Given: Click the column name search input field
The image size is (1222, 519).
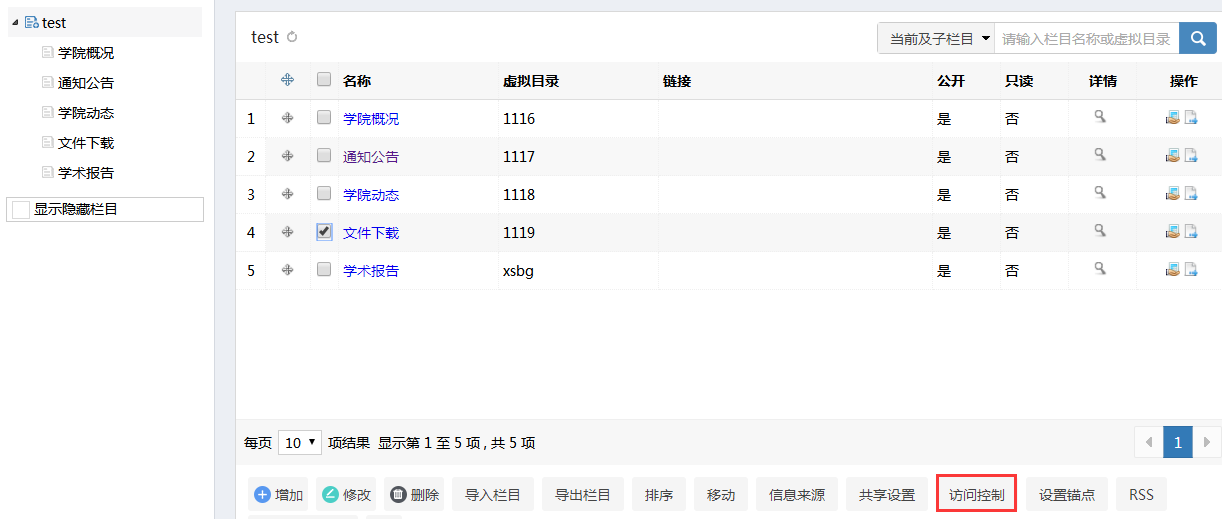Looking at the screenshot, I should tap(1086, 38).
